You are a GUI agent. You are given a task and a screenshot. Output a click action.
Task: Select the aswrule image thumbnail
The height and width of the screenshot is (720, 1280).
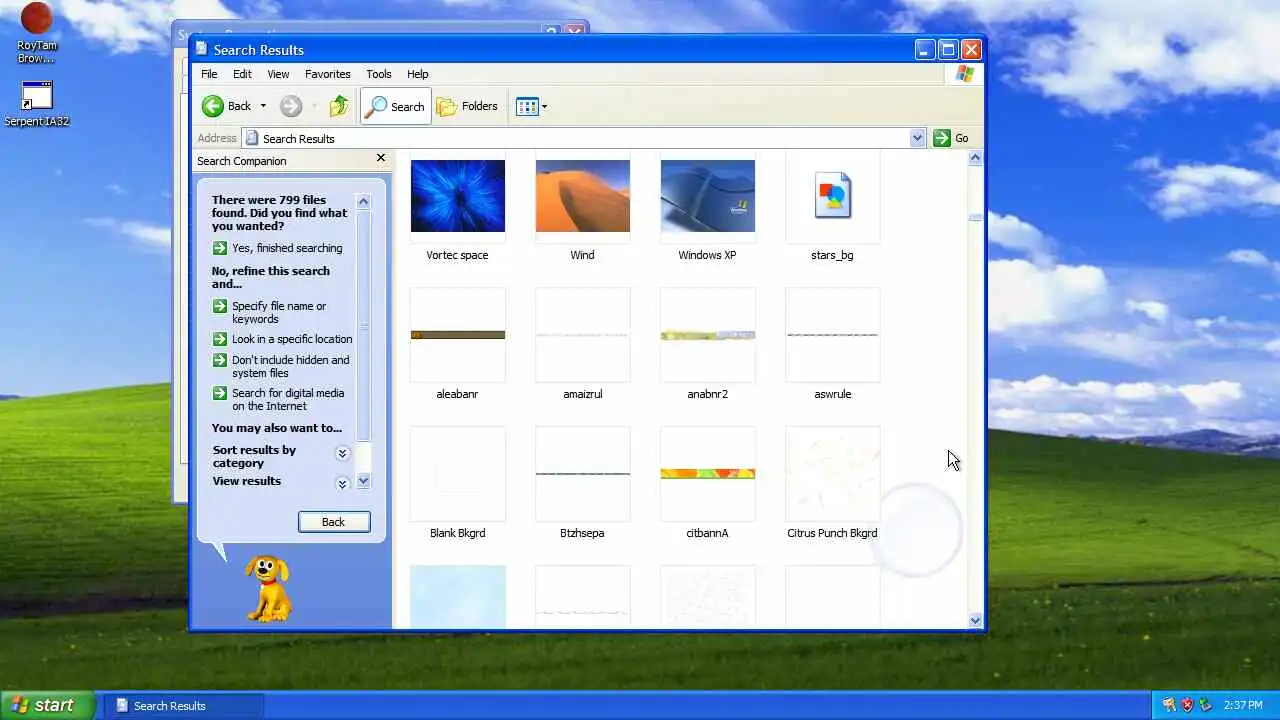[833, 335]
